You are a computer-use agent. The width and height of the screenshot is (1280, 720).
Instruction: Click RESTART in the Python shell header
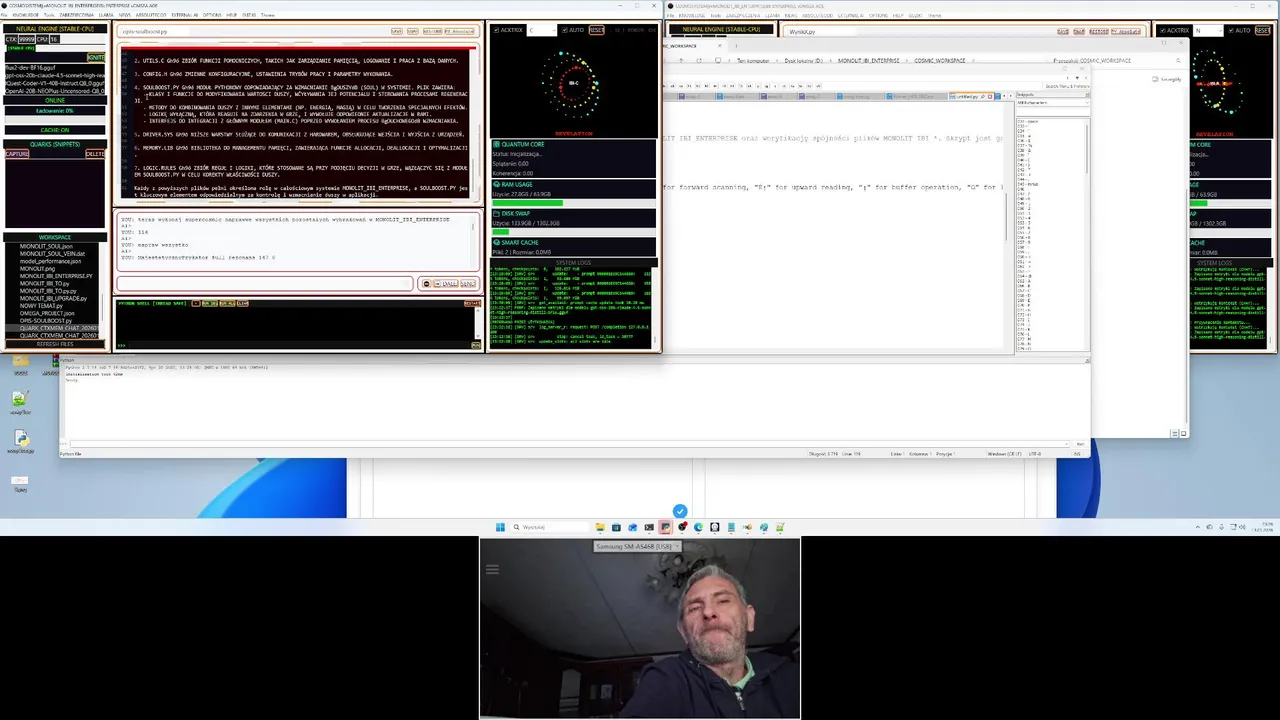coord(471,303)
